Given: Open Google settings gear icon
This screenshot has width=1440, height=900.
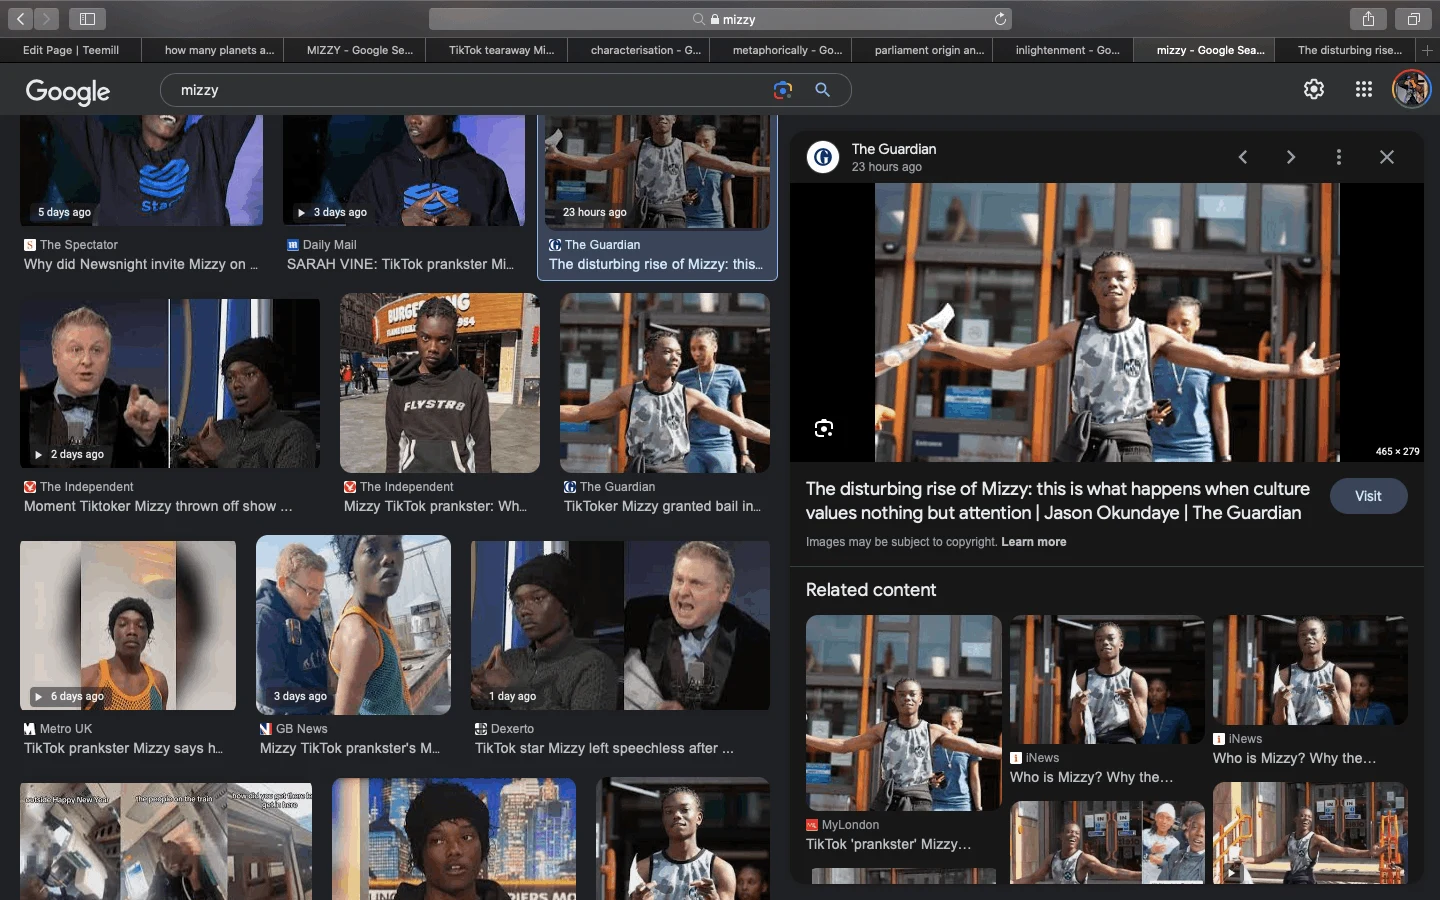Looking at the screenshot, I should tap(1314, 89).
